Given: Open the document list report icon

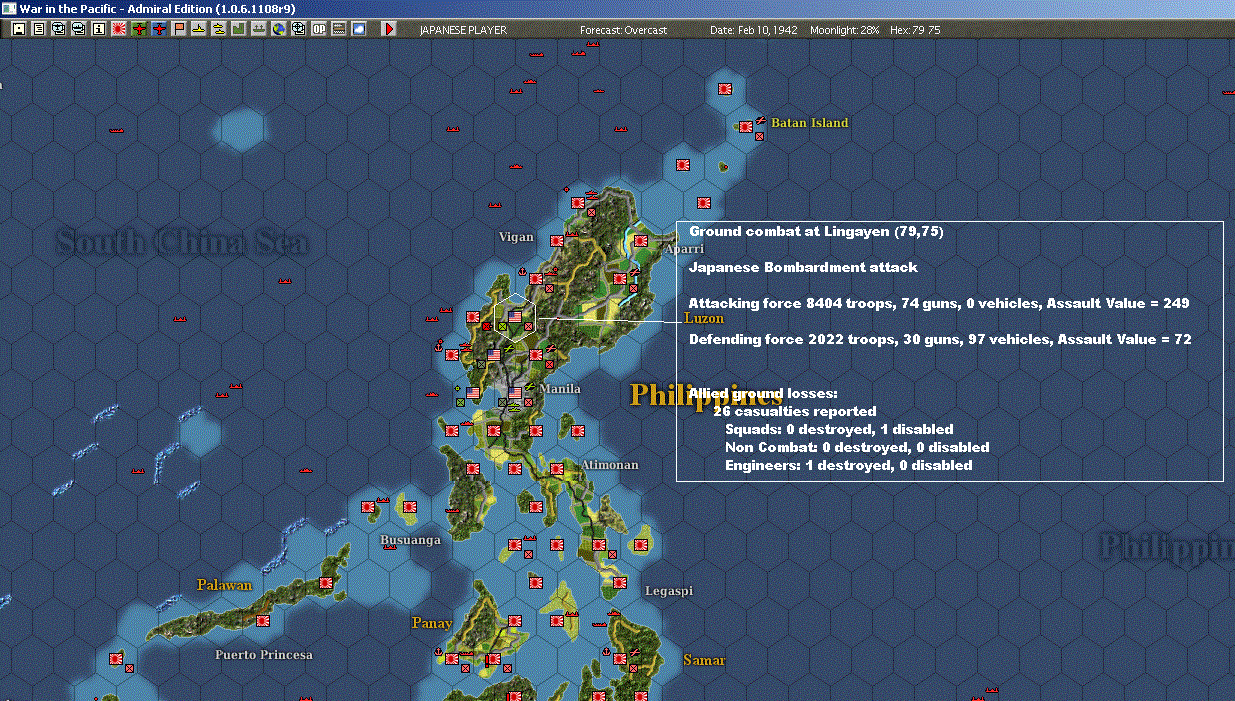Looking at the screenshot, I should click(x=38, y=29).
